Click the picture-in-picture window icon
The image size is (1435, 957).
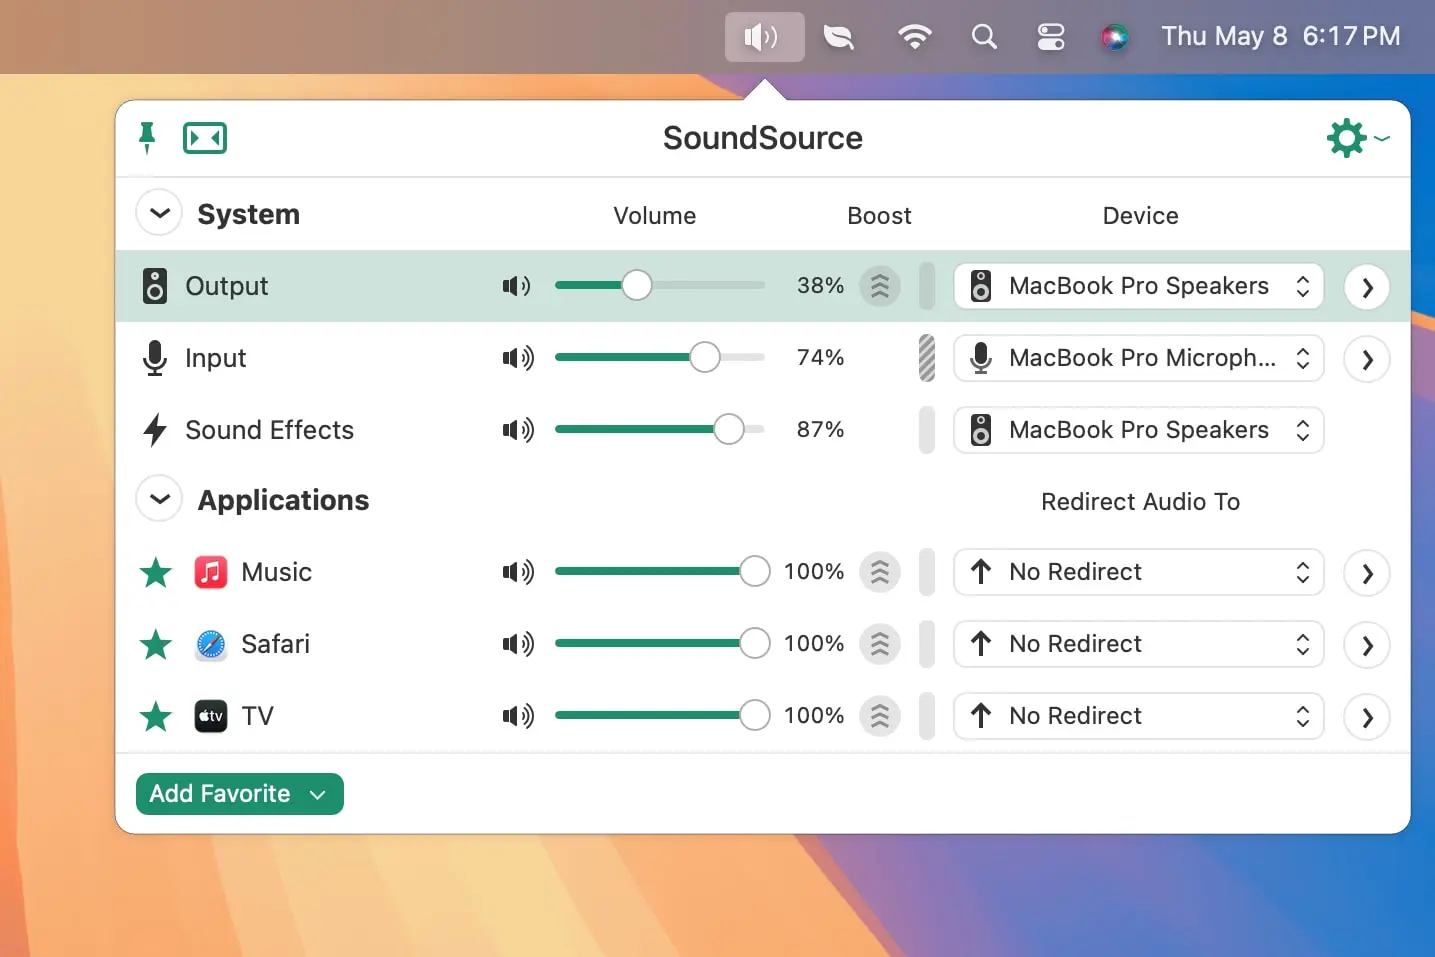point(204,138)
